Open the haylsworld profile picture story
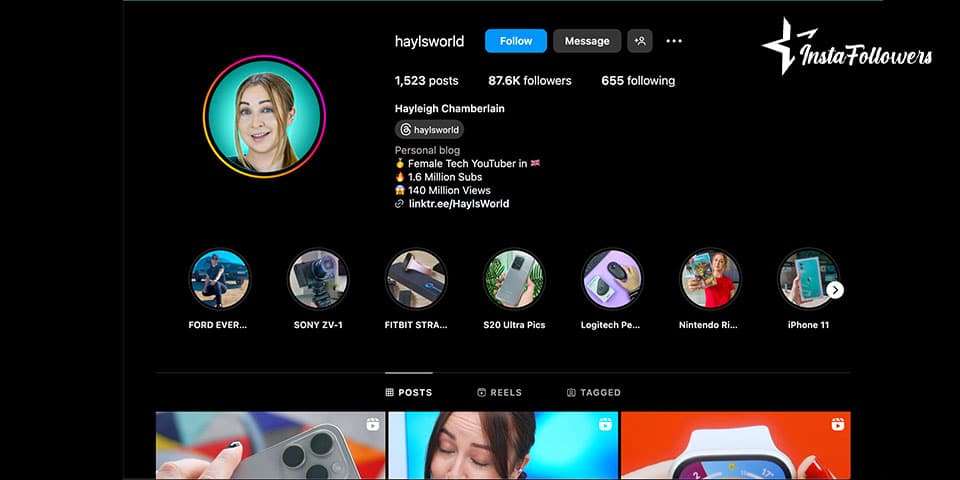Viewport: 960px width, 480px height. click(264, 116)
